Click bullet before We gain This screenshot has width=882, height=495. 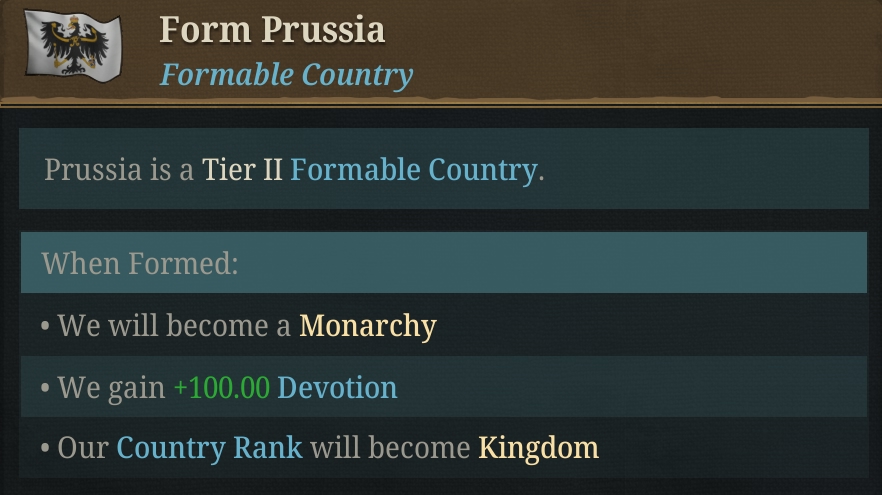[x=46, y=388]
